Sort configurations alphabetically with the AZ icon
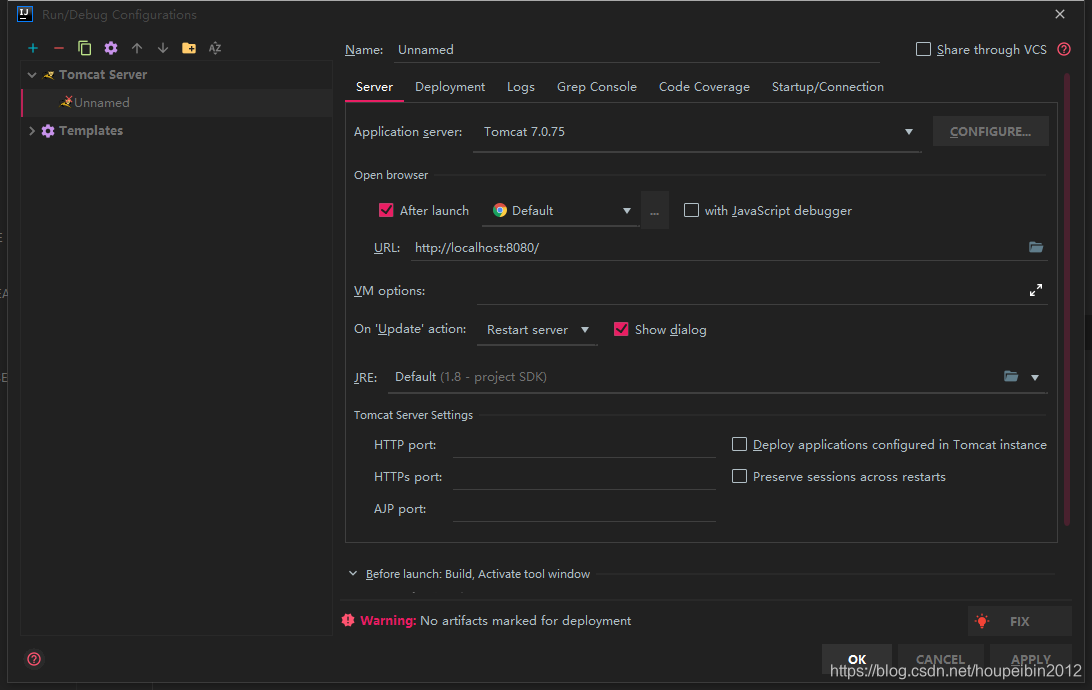The image size is (1092, 690). [215, 48]
